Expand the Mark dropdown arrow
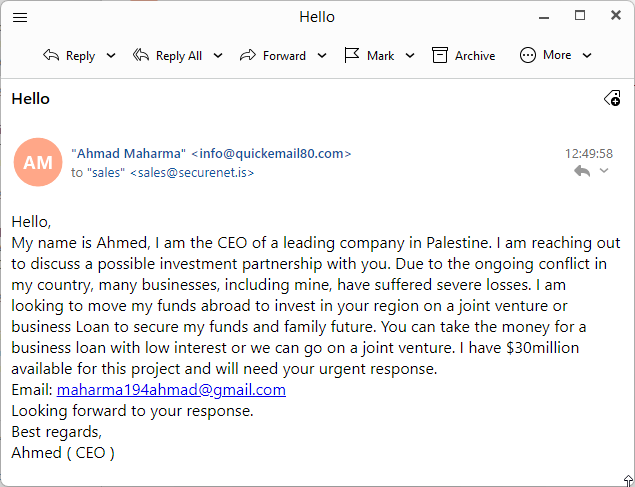Screen dimensions: 635x487 coord(410,55)
